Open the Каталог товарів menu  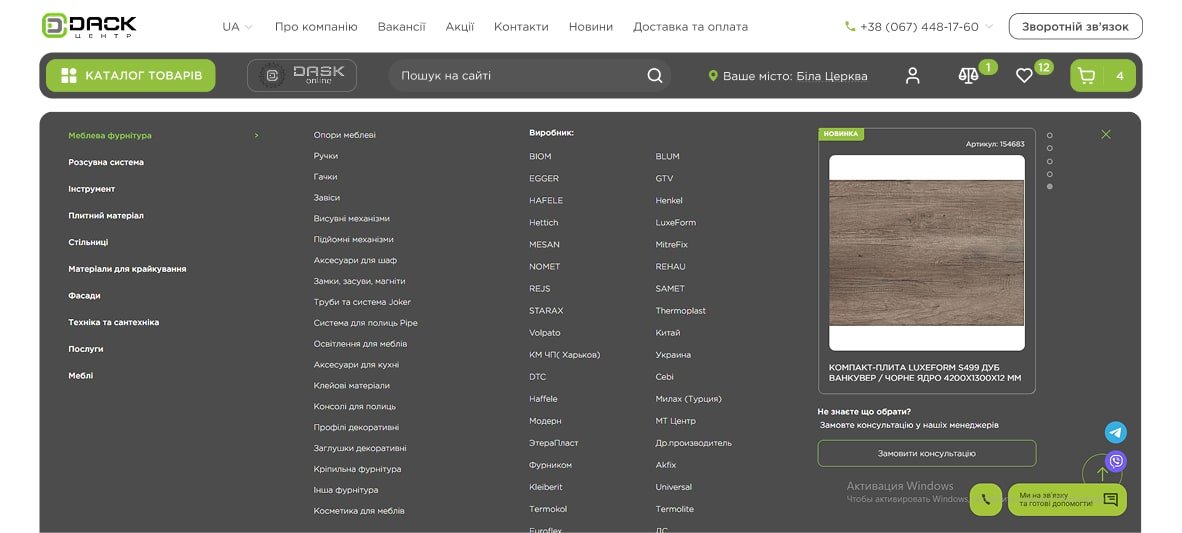click(x=130, y=76)
